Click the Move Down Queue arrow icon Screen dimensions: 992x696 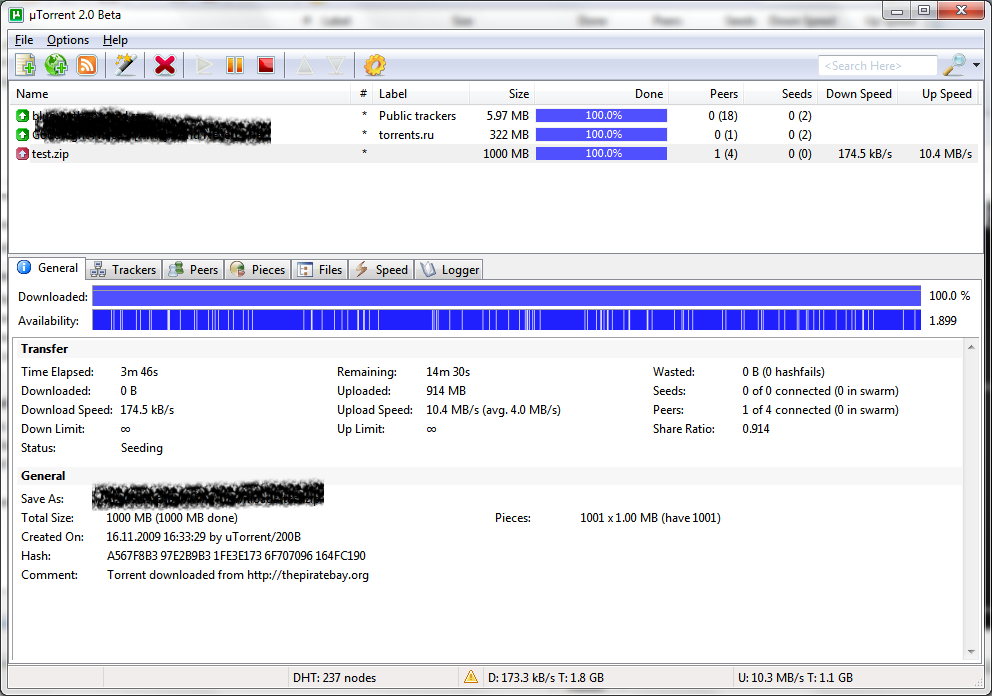tap(335, 65)
